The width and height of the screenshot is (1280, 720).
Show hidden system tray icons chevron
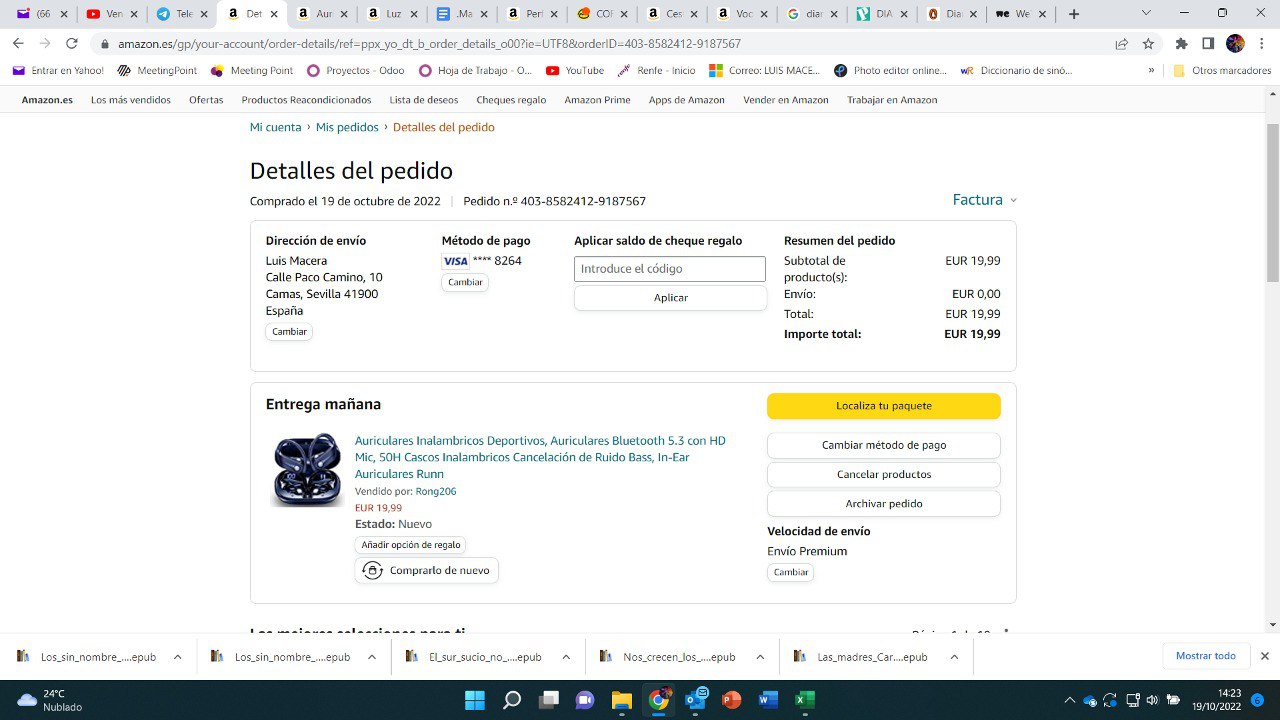click(1069, 699)
